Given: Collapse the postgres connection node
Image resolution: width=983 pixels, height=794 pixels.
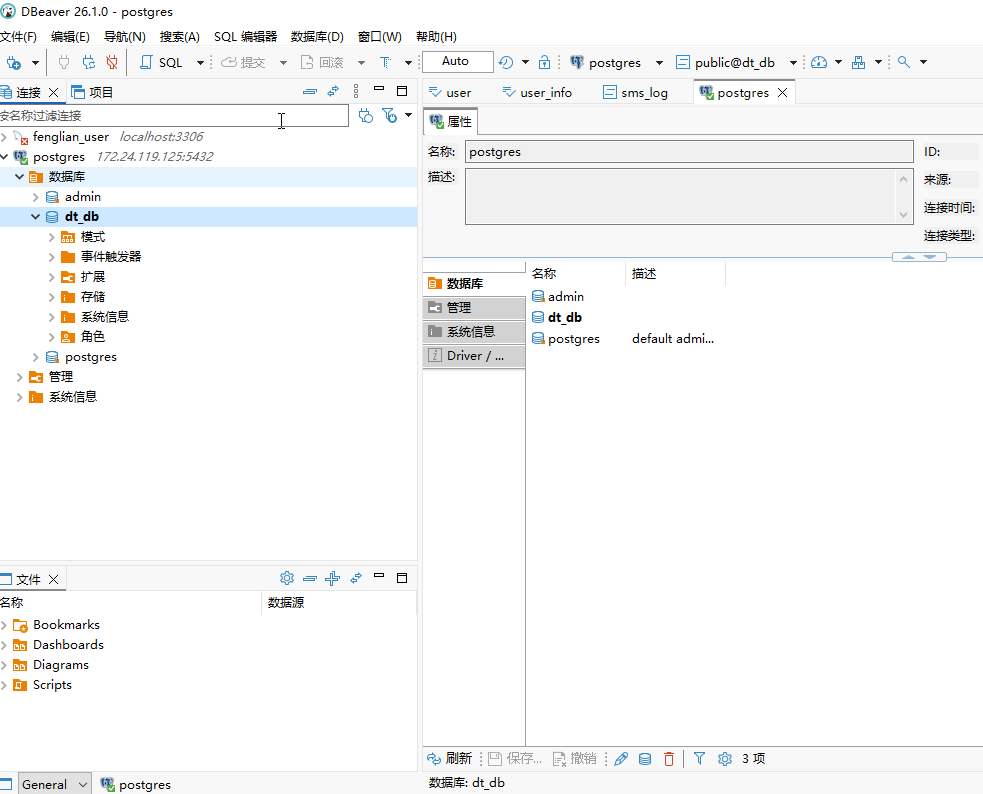Looking at the screenshot, I should [x=4, y=157].
